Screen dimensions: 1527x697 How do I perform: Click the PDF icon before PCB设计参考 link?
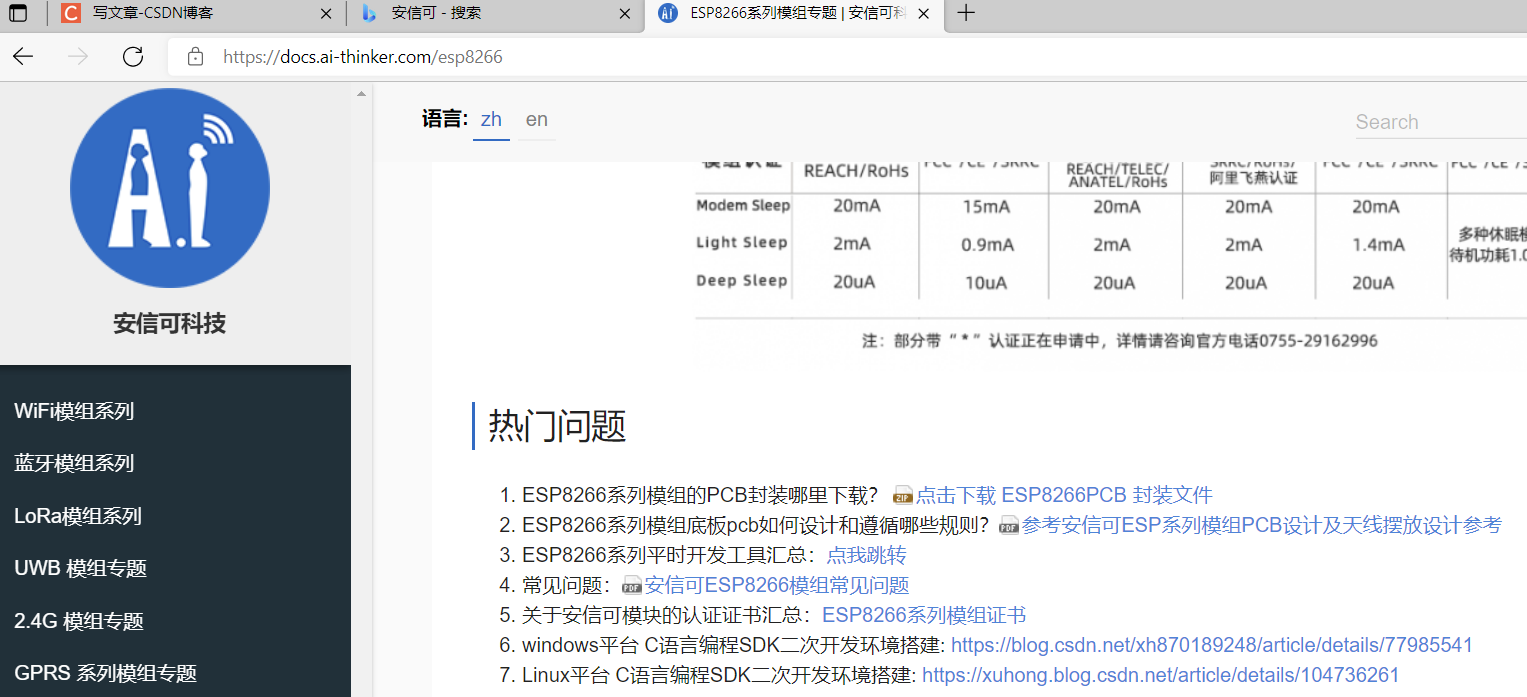[1011, 524]
